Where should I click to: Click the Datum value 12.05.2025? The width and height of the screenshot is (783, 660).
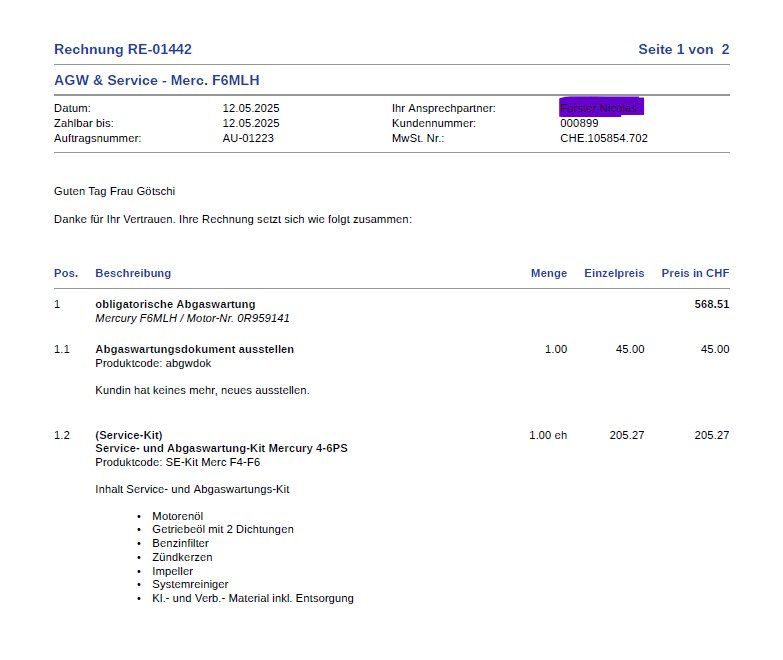point(250,108)
